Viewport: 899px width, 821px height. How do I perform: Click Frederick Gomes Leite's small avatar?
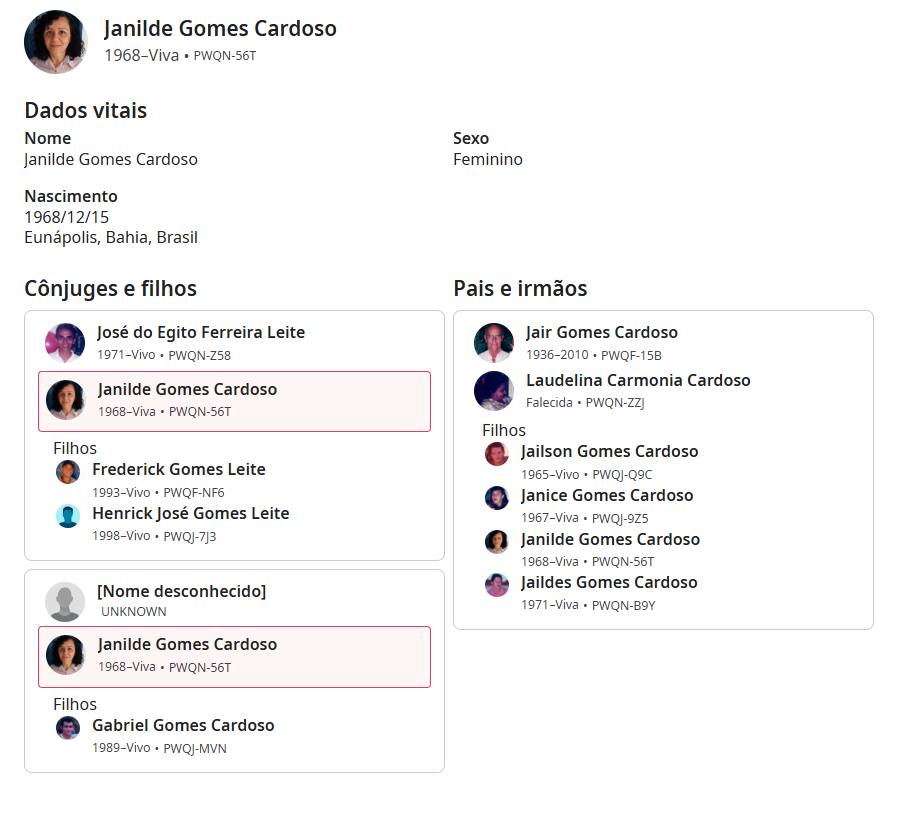[x=68, y=472]
